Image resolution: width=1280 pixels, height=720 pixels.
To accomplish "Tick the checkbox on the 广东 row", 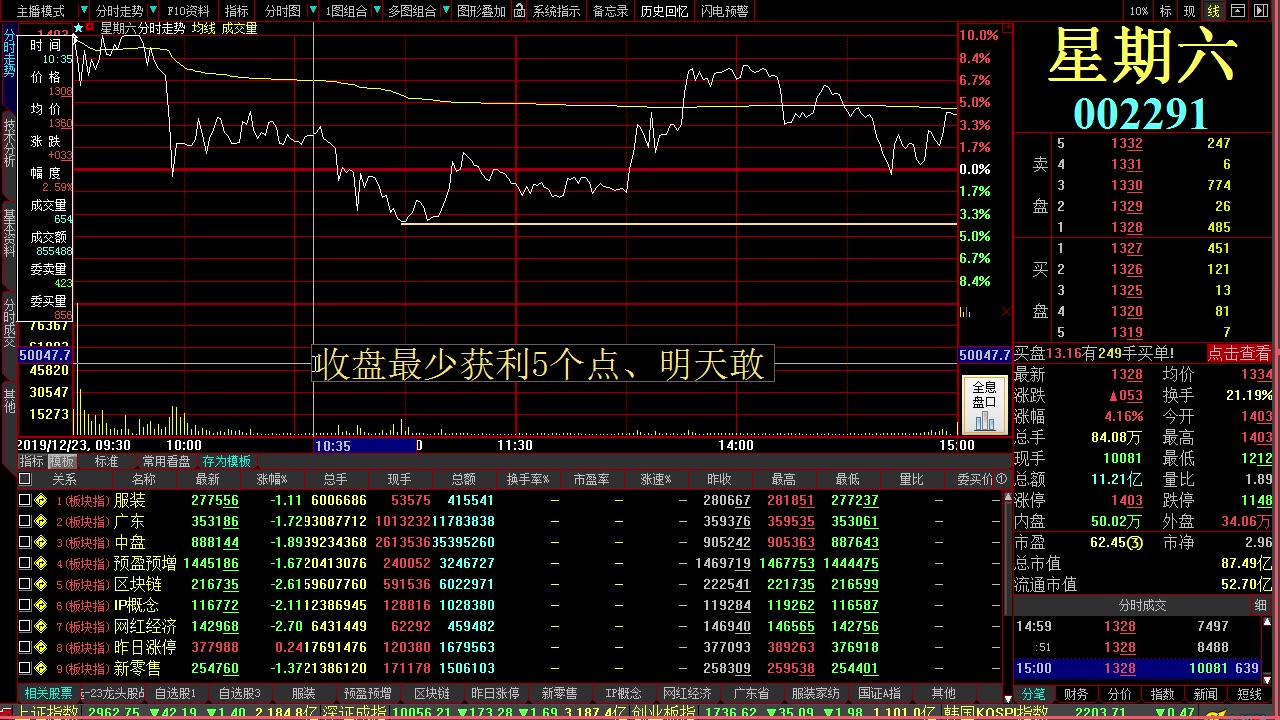I will pyautogui.click(x=25, y=521).
